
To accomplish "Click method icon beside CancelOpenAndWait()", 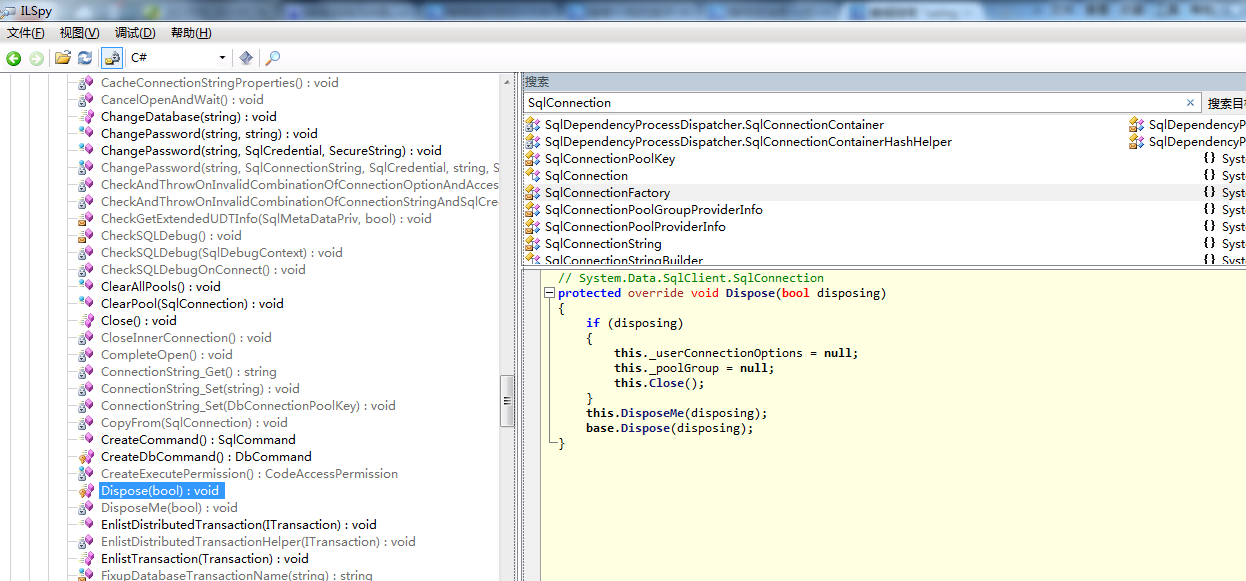I will pos(87,100).
